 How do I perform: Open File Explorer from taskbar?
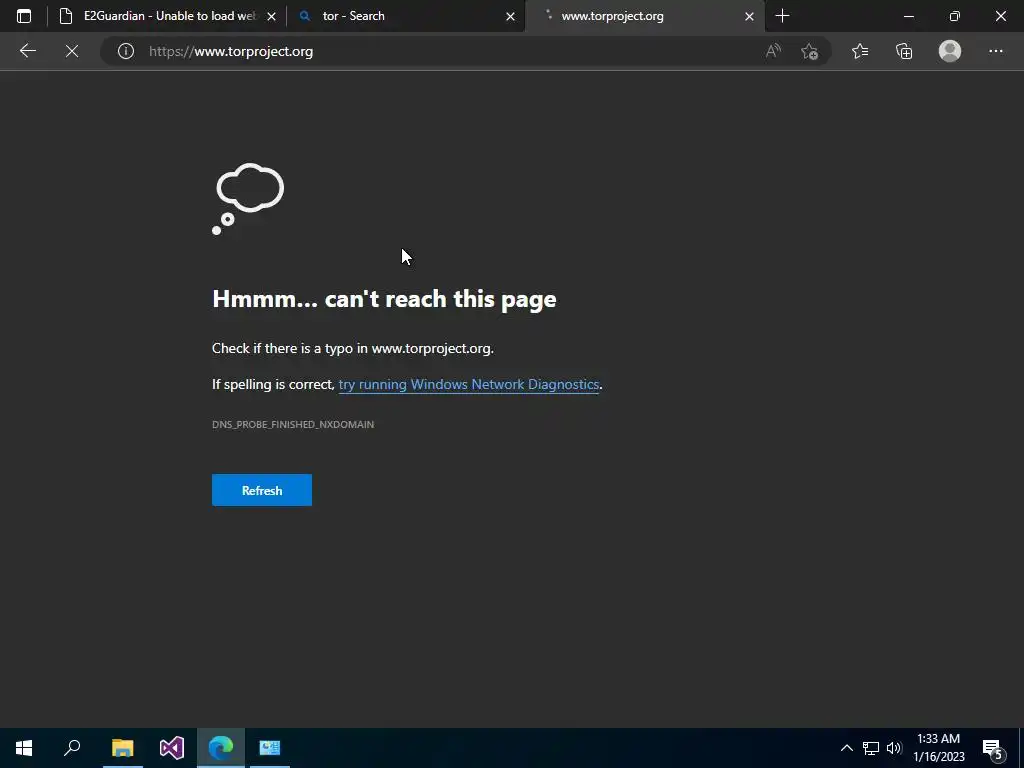tap(122, 748)
